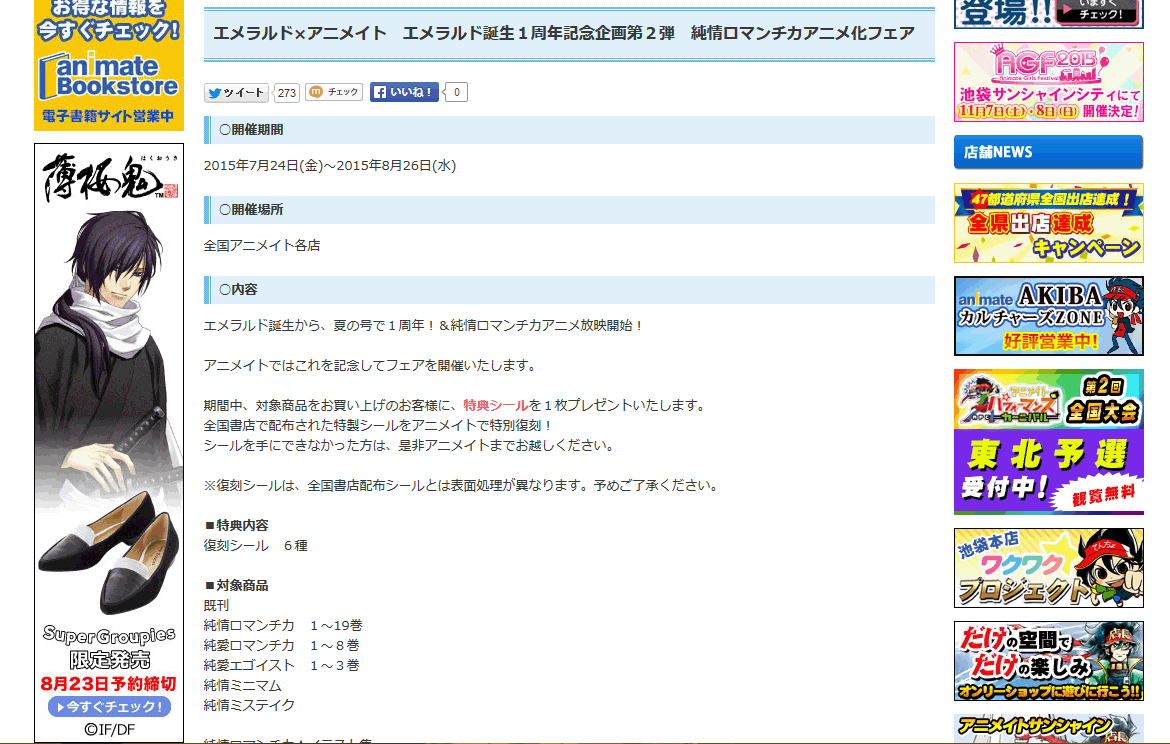
Task: Open the AGF2015 池袋サンシャインシティ banner
Action: pyautogui.click(x=1048, y=82)
